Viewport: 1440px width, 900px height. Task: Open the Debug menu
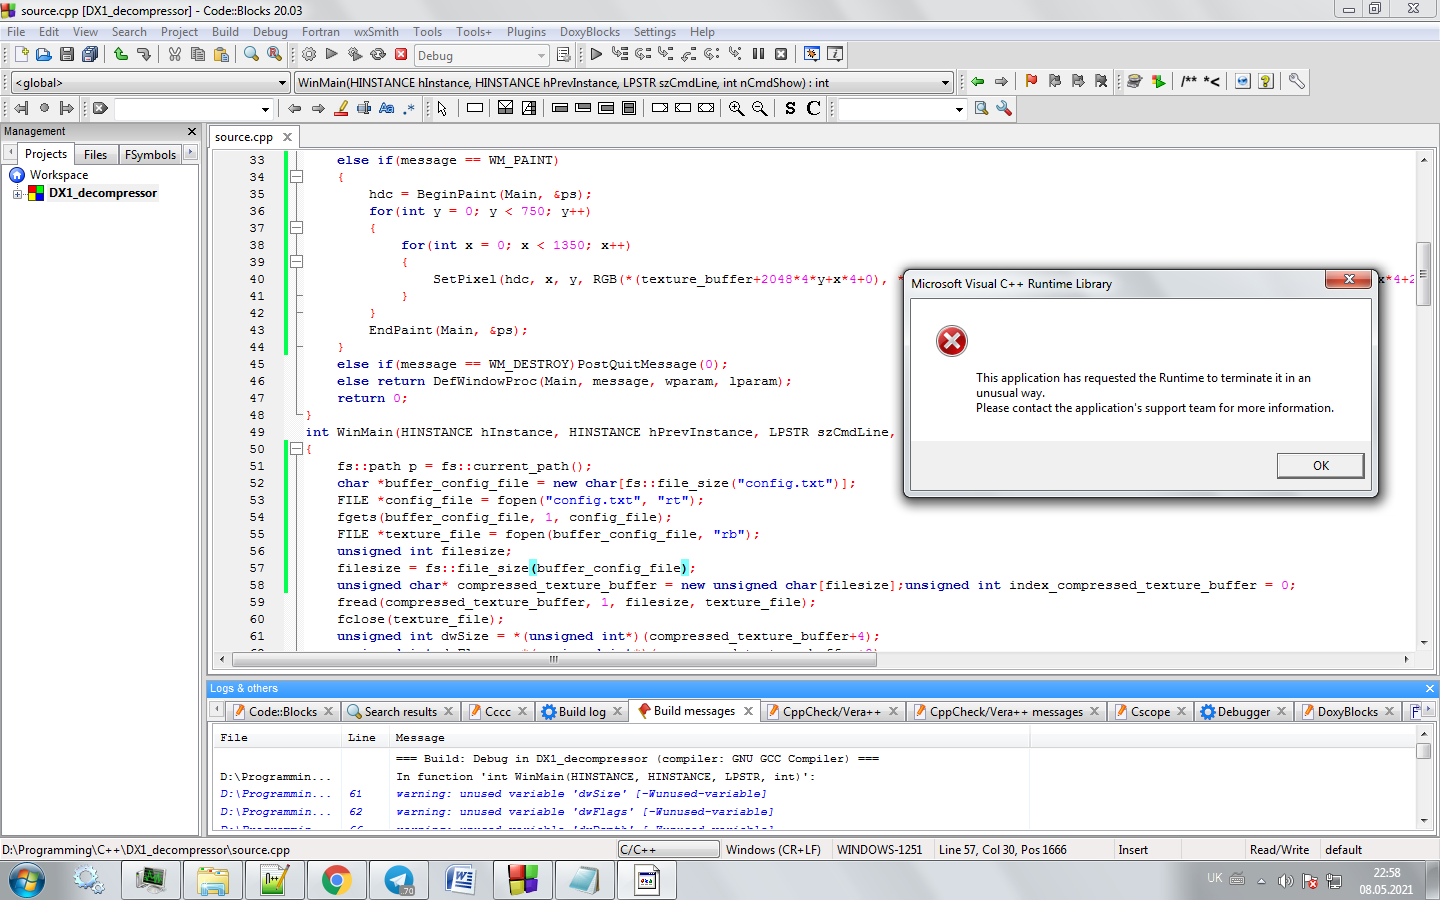pyautogui.click(x=270, y=32)
